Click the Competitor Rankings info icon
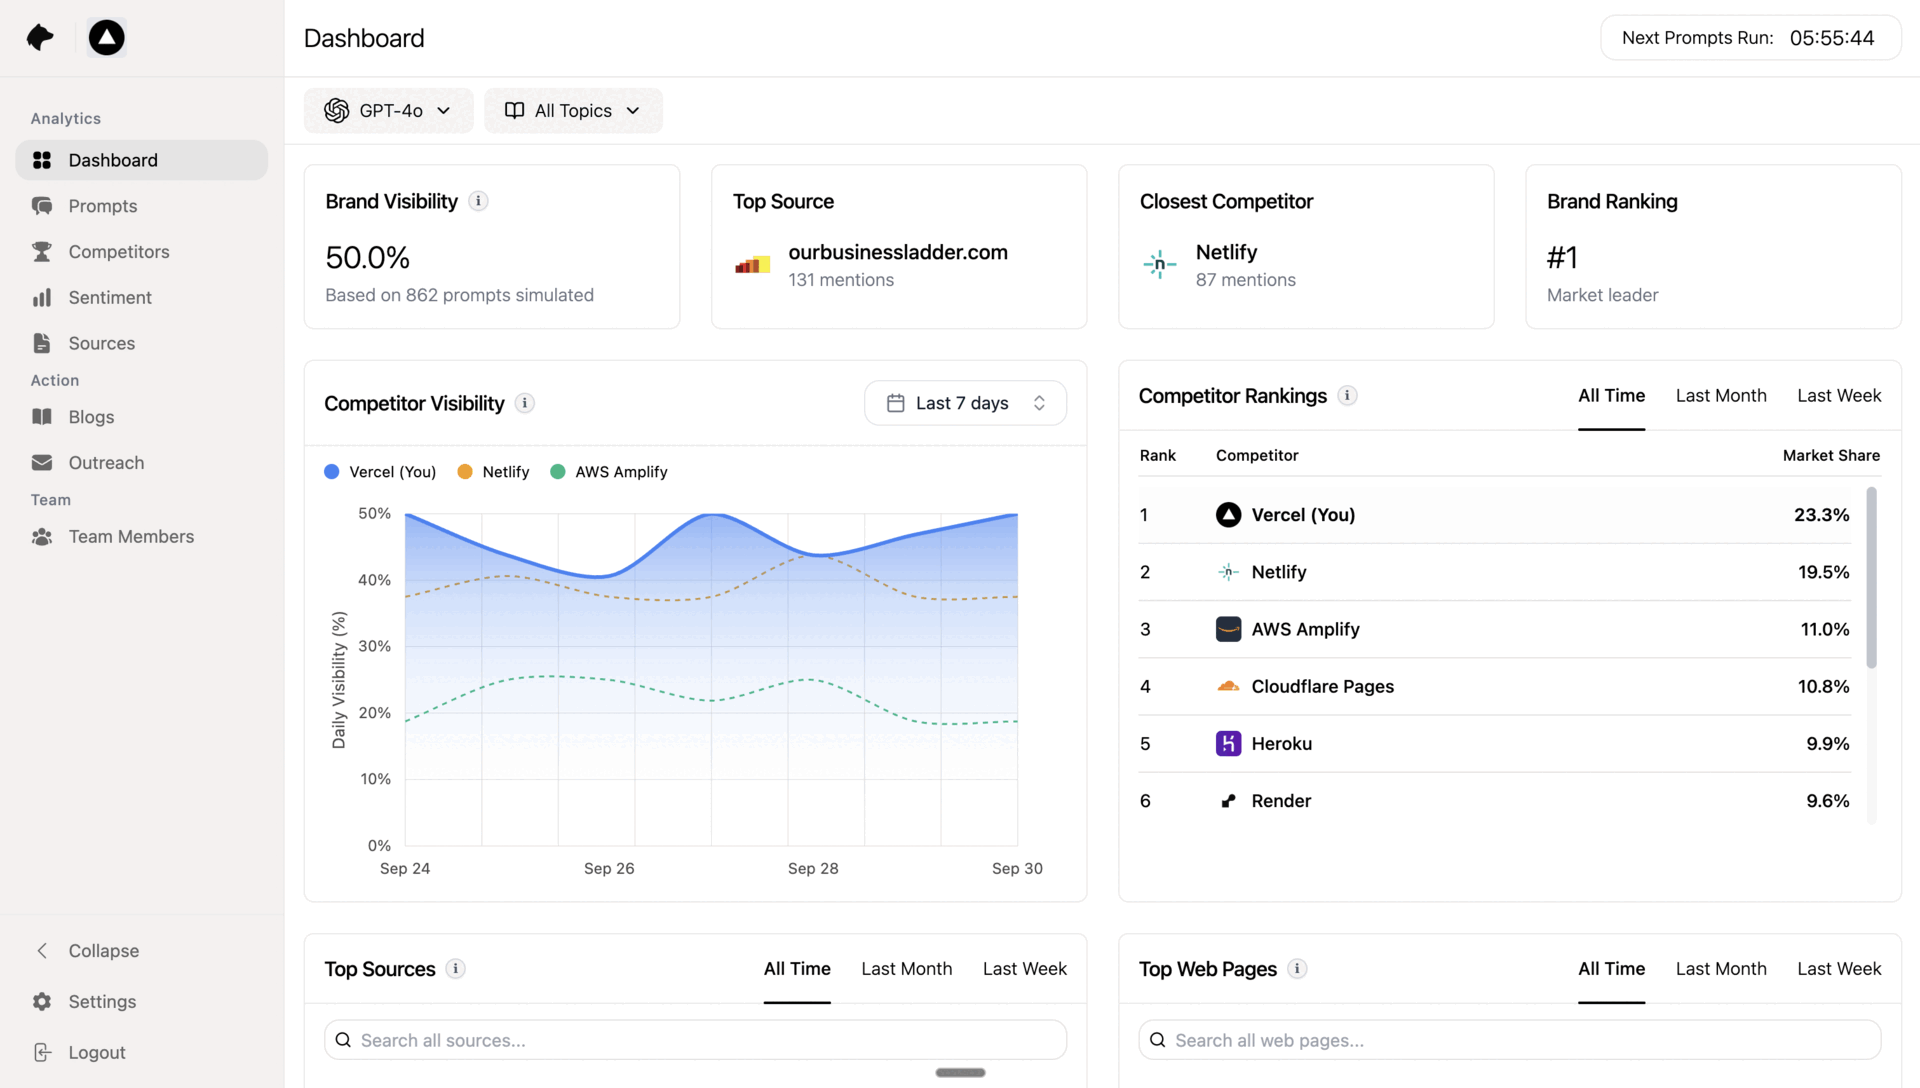The width and height of the screenshot is (1920, 1088). click(1347, 396)
